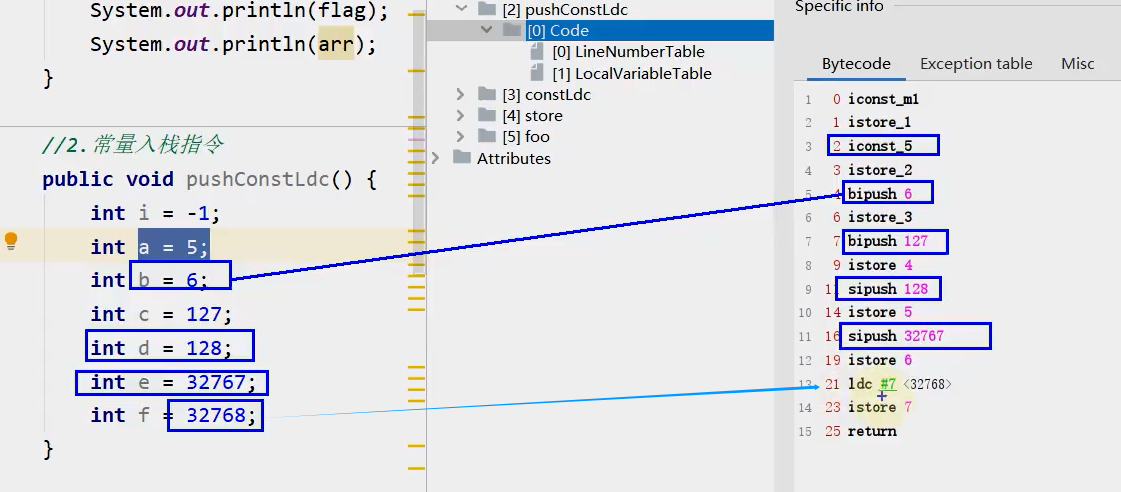The image size is (1121, 492).
Task: Select [3] constLdc method row
Action: [546, 94]
